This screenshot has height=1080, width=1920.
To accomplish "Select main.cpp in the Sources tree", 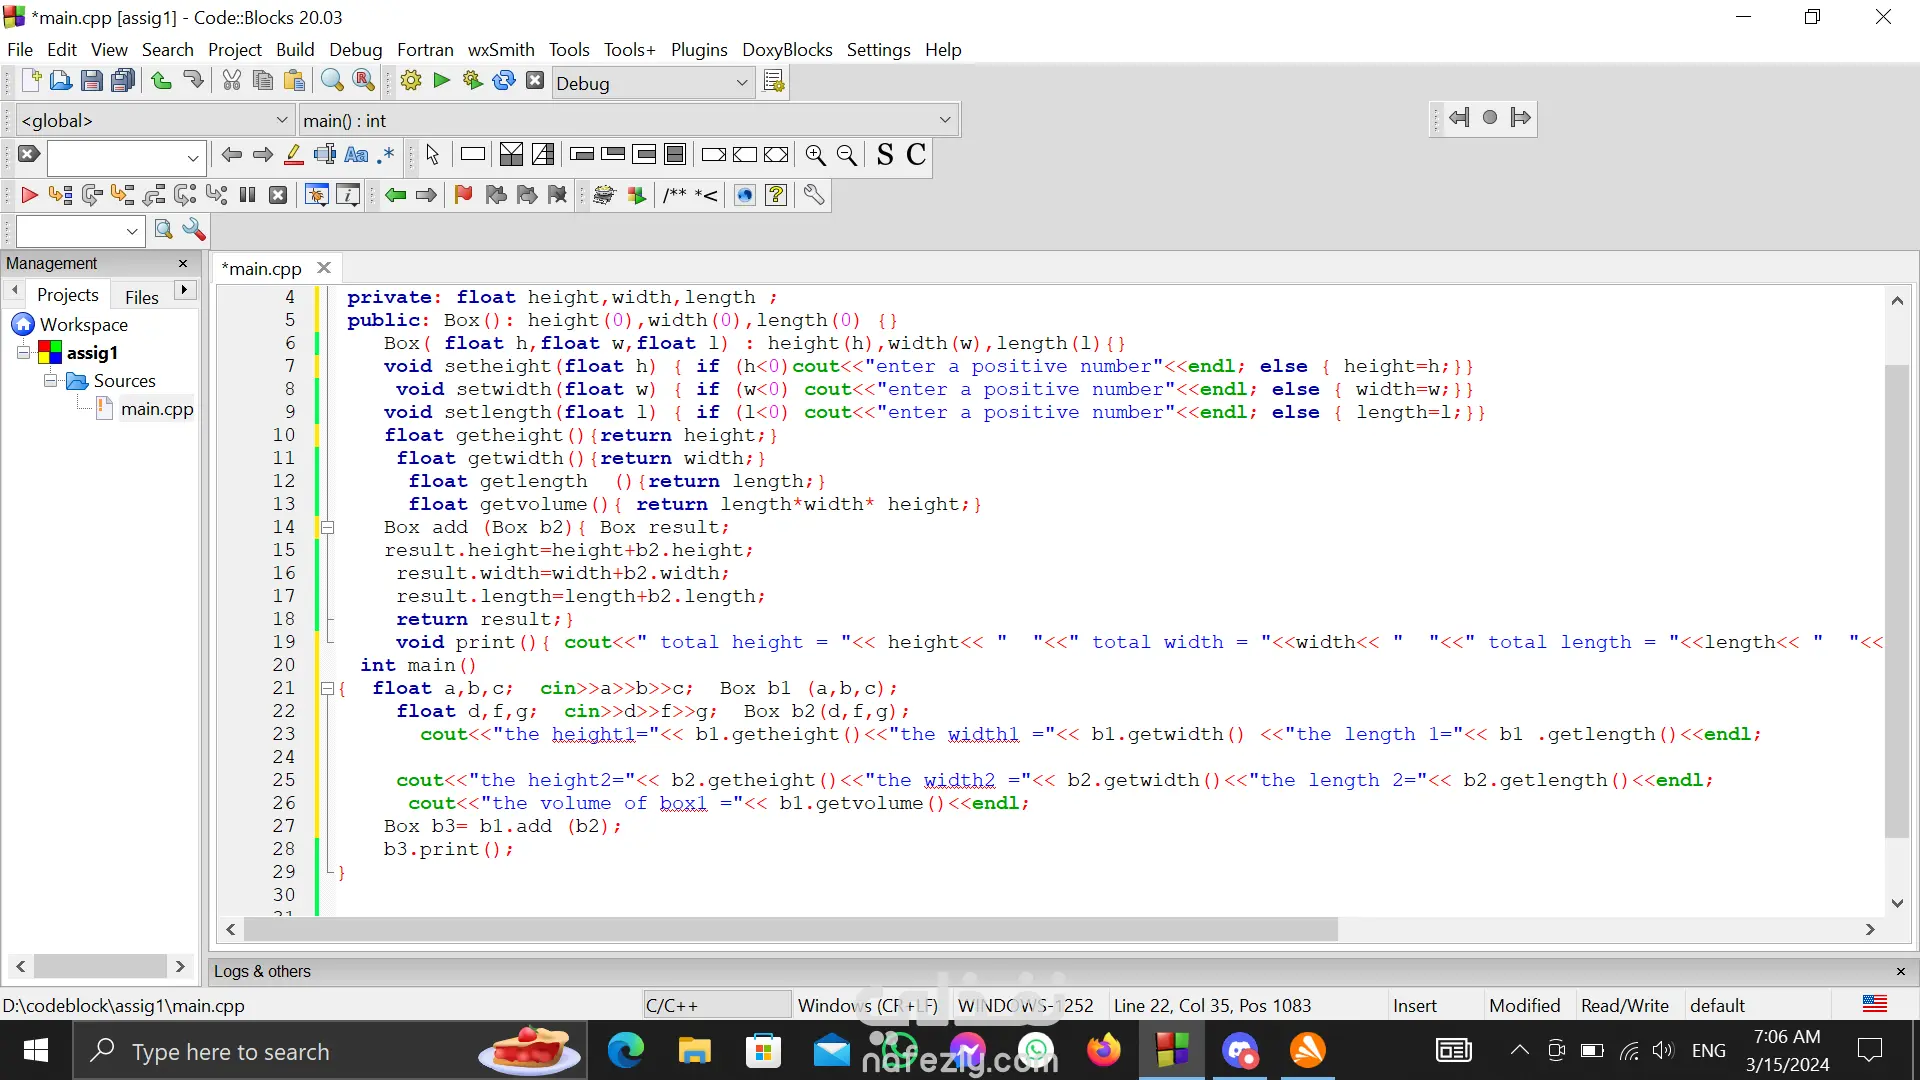I will (156, 409).
